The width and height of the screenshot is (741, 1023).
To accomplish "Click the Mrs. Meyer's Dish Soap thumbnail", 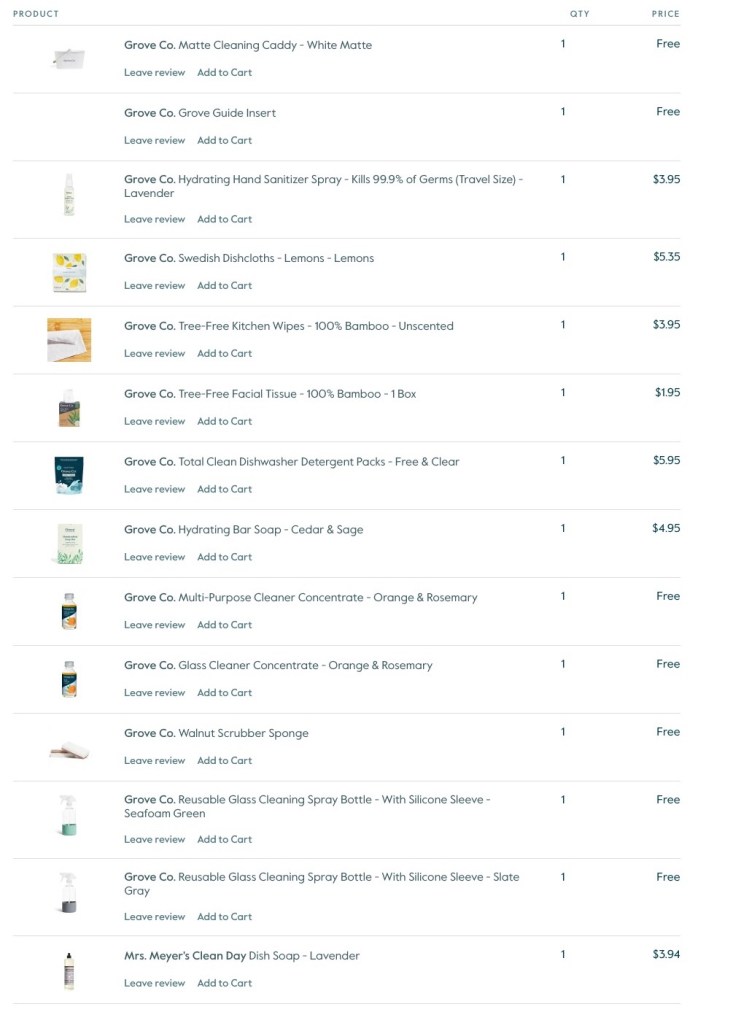I will 69,970.
